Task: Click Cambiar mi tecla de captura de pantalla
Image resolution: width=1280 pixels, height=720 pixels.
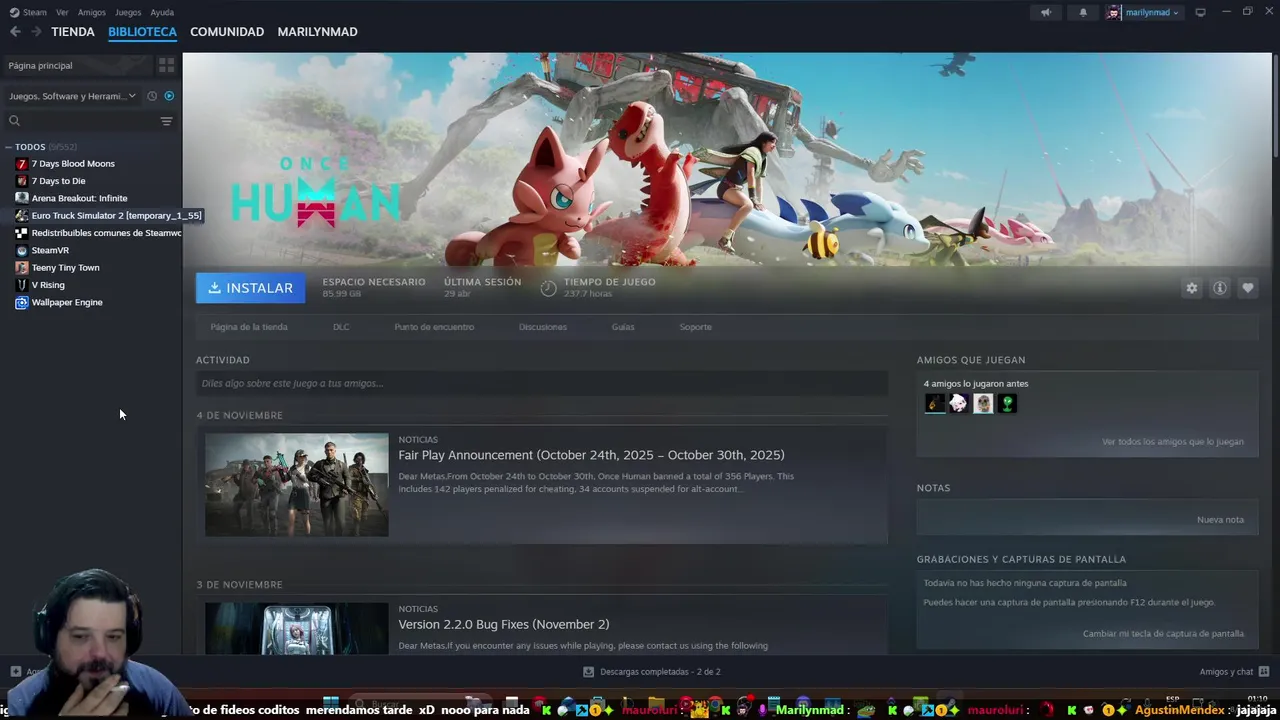Action: [1163, 634]
